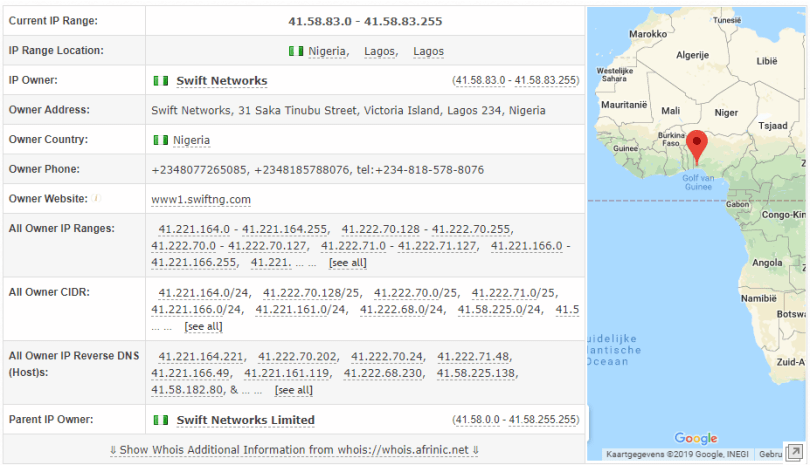Image resolution: width=810 pixels, height=465 pixels.
Task: Click the info icon beside Owner Website
Action: click(97, 199)
